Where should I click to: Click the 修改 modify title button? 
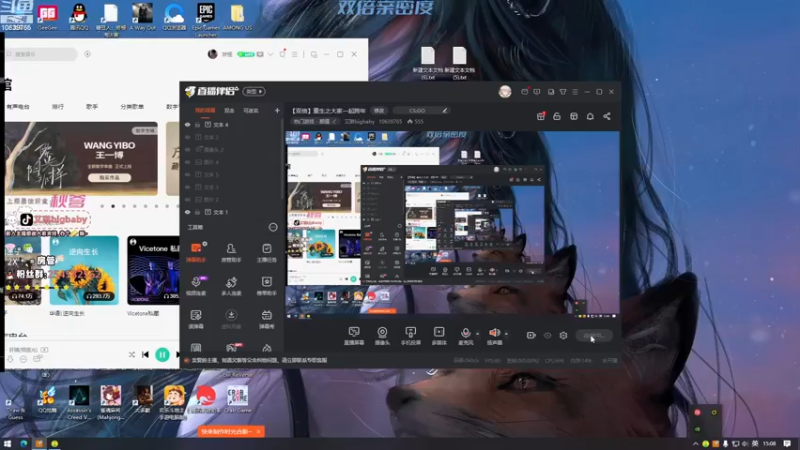379,111
